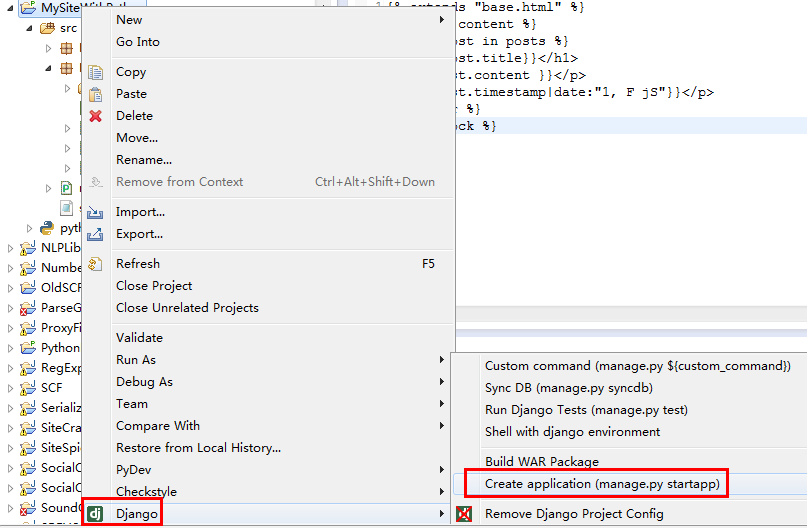
Task: Collapse the src folder tree node
Action: 31,28
